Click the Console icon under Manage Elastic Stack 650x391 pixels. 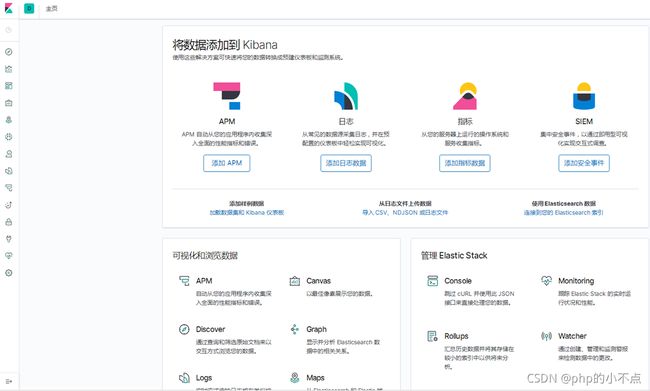[x=432, y=281]
